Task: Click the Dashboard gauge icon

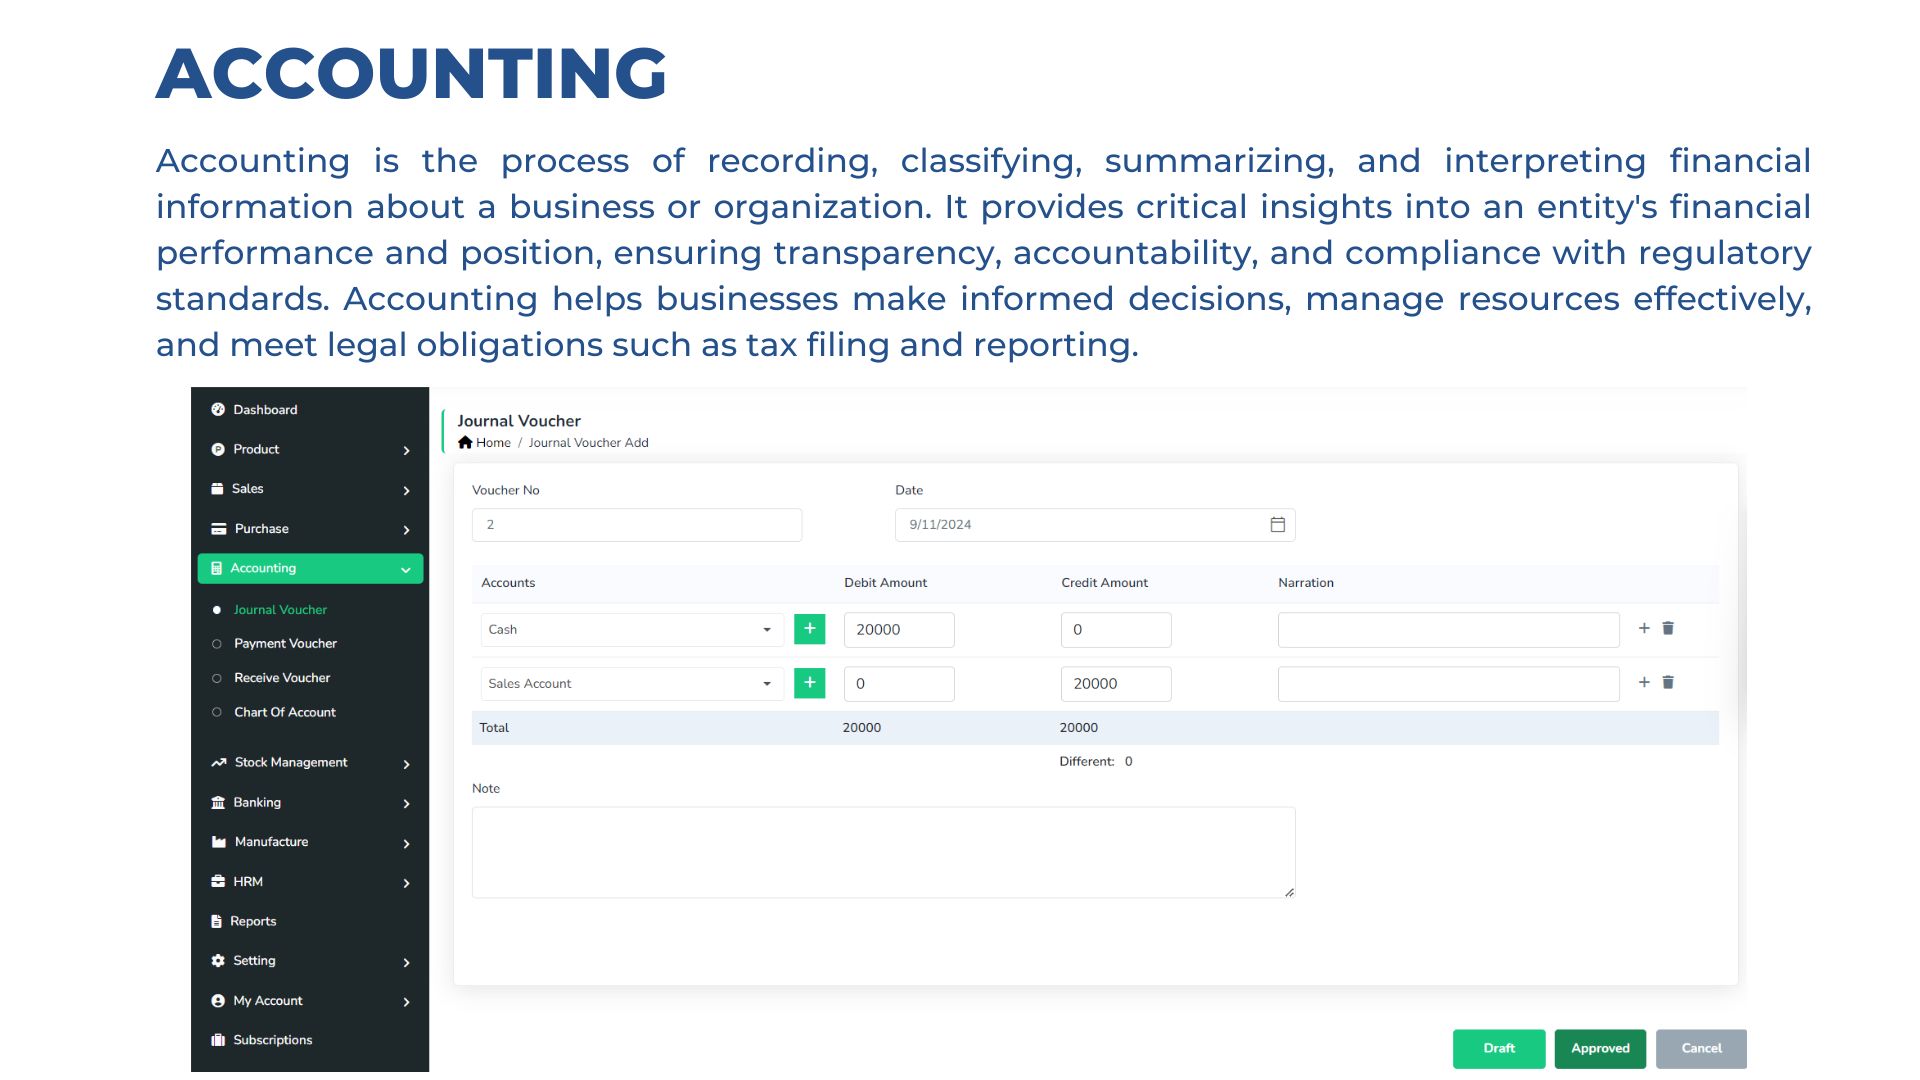Action: [218, 410]
